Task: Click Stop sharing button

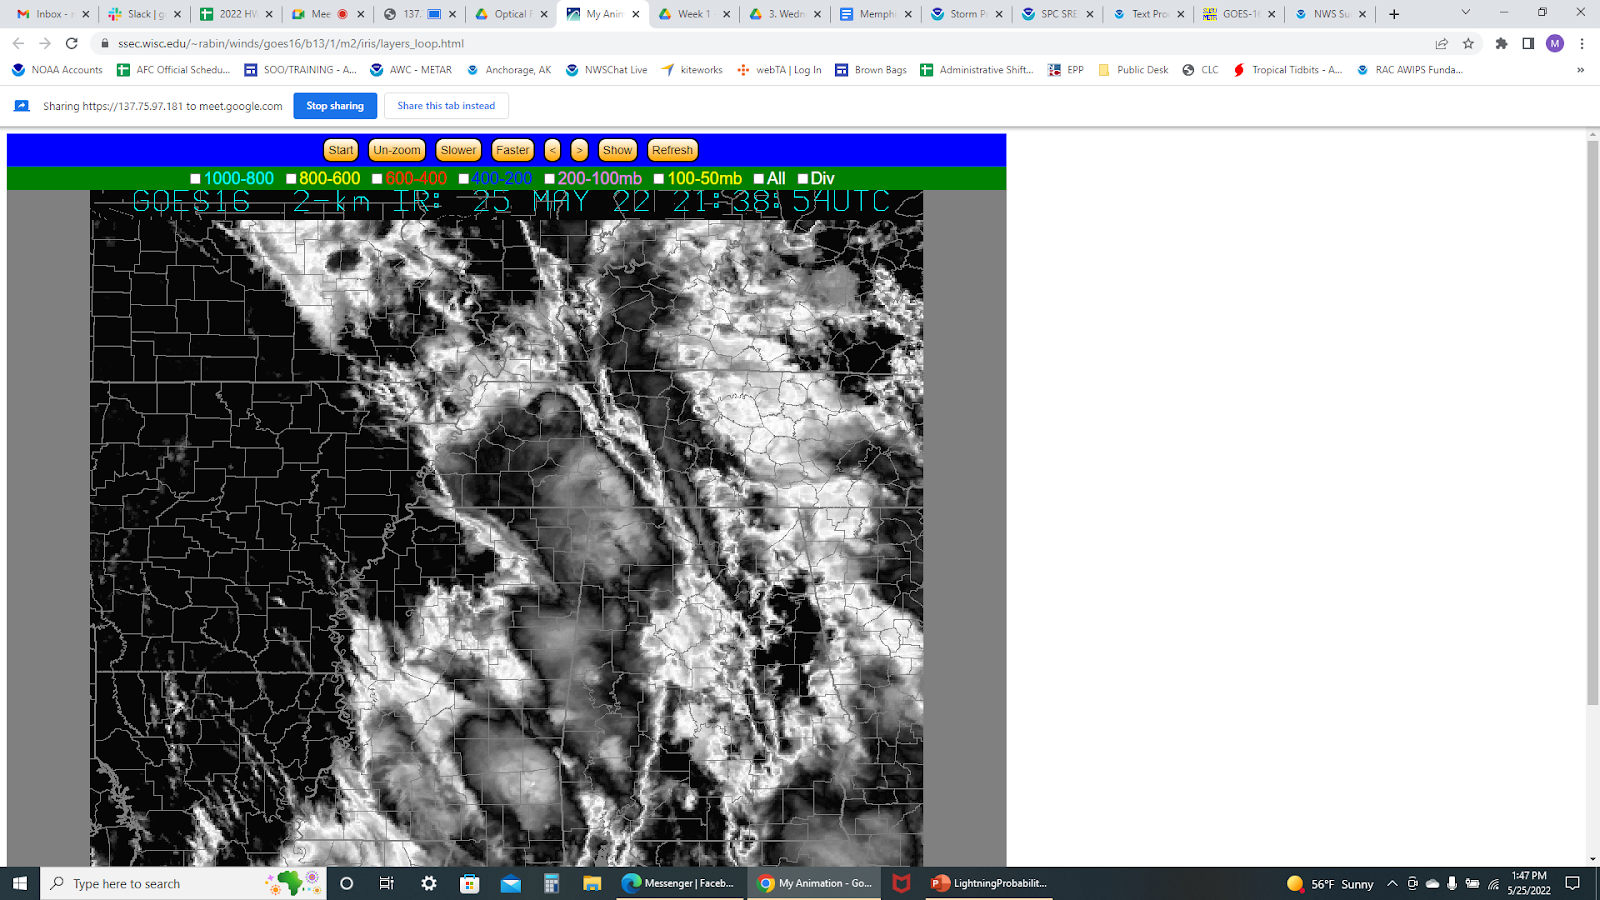Action: [x=335, y=106]
